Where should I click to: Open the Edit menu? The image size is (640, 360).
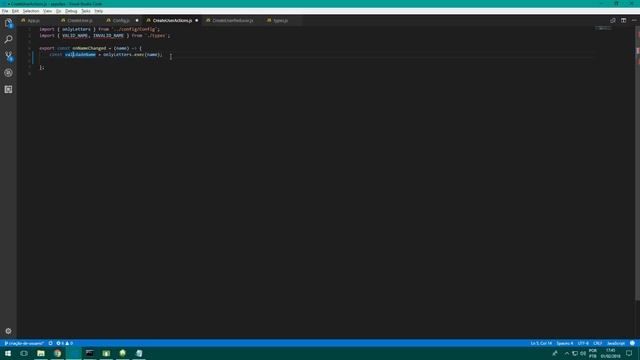(15, 11)
